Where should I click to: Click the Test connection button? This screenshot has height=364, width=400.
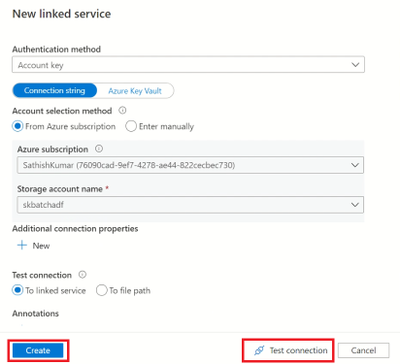click(x=289, y=350)
